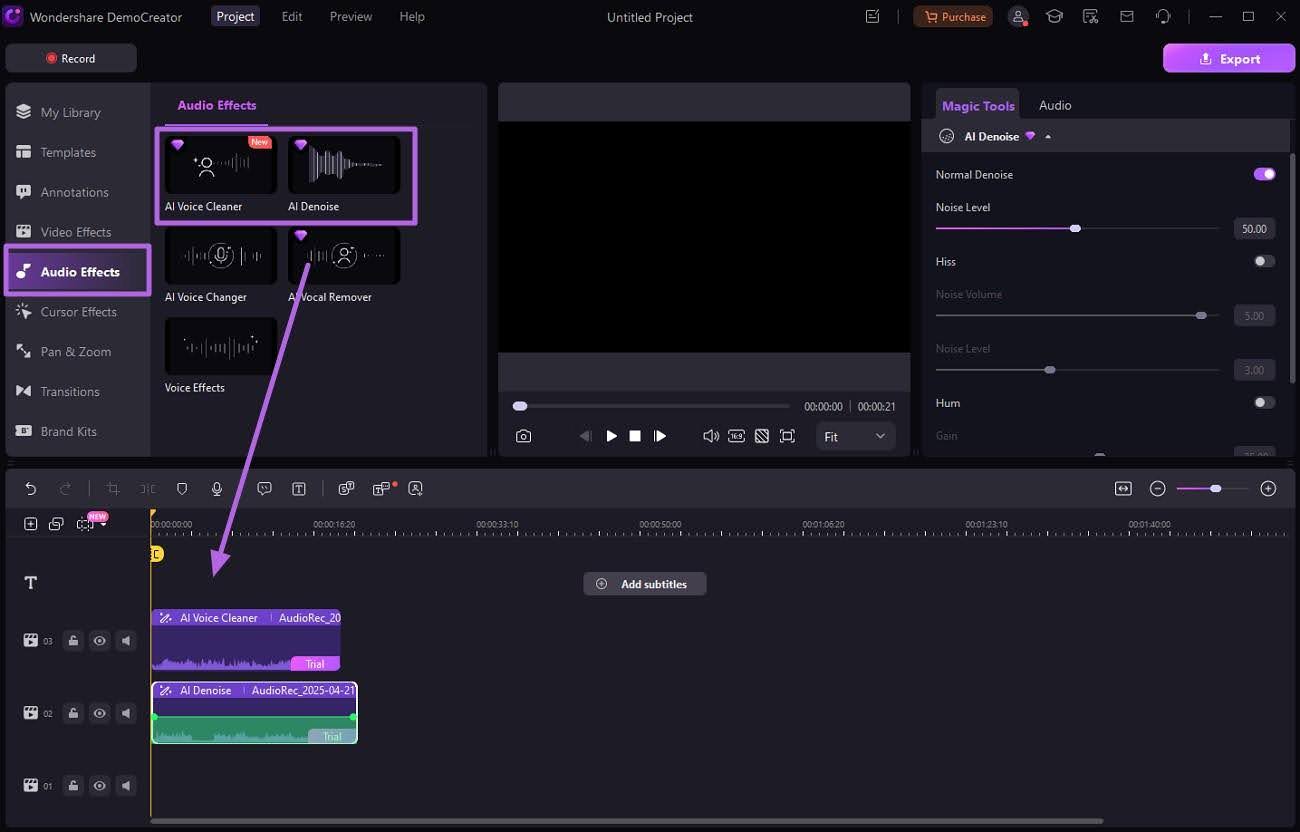Lock track 02

[x=73, y=713]
